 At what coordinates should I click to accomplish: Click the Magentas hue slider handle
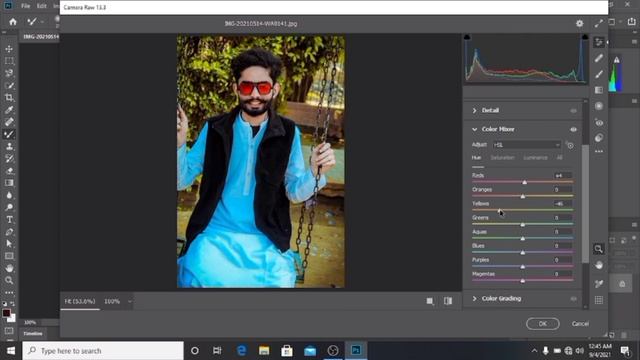click(x=522, y=280)
